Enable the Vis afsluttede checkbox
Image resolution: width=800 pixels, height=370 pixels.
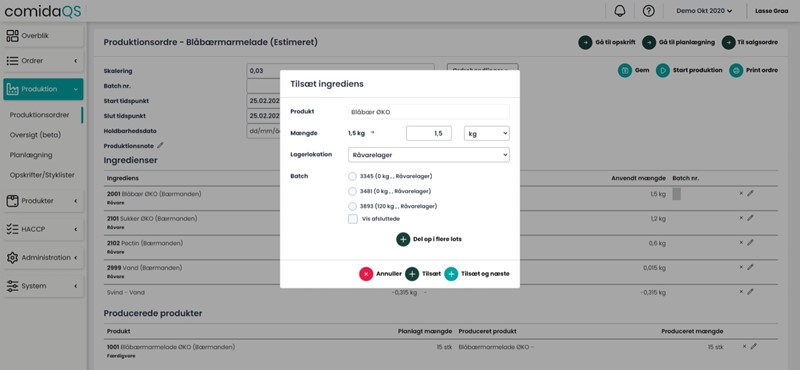coord(353,219)
